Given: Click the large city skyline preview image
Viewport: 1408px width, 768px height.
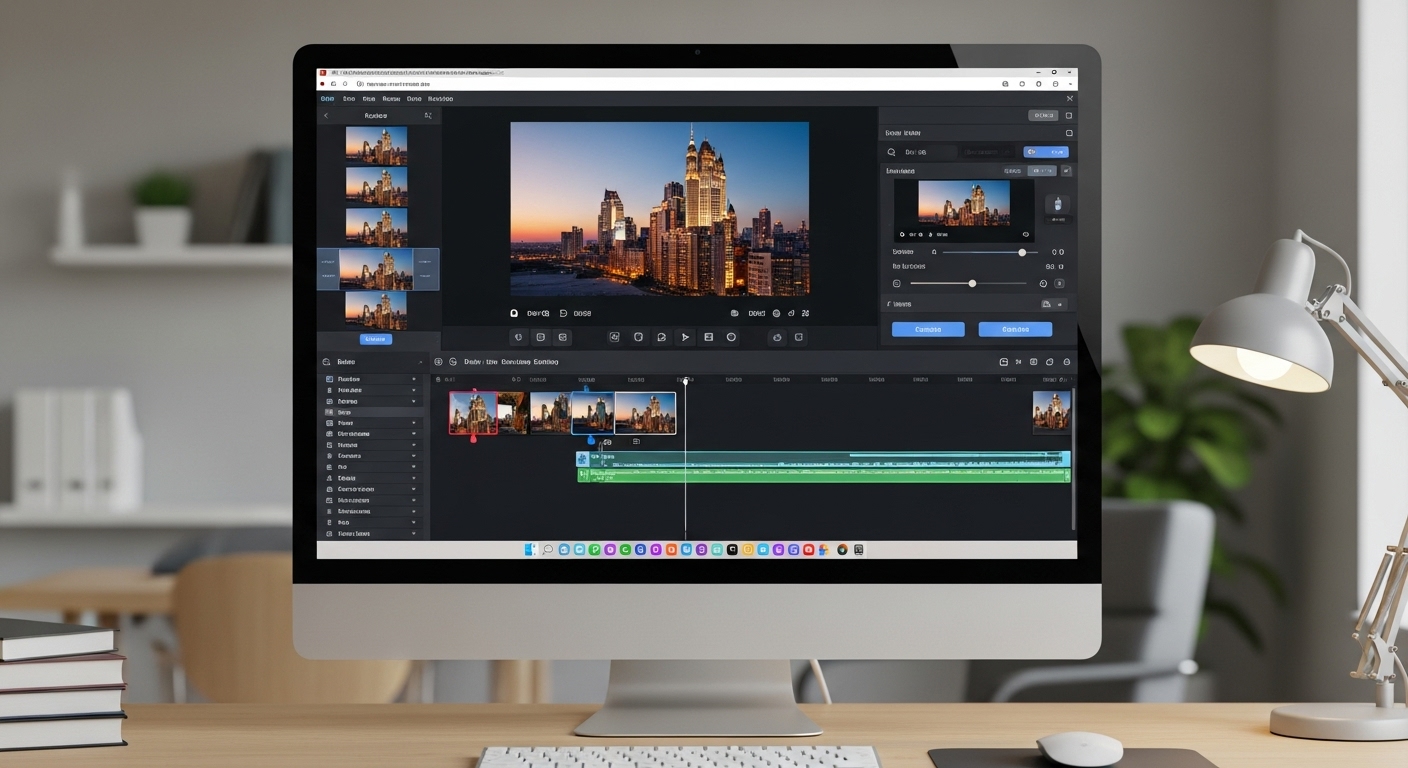Looking at the screenshot, I should click(659, 208).
